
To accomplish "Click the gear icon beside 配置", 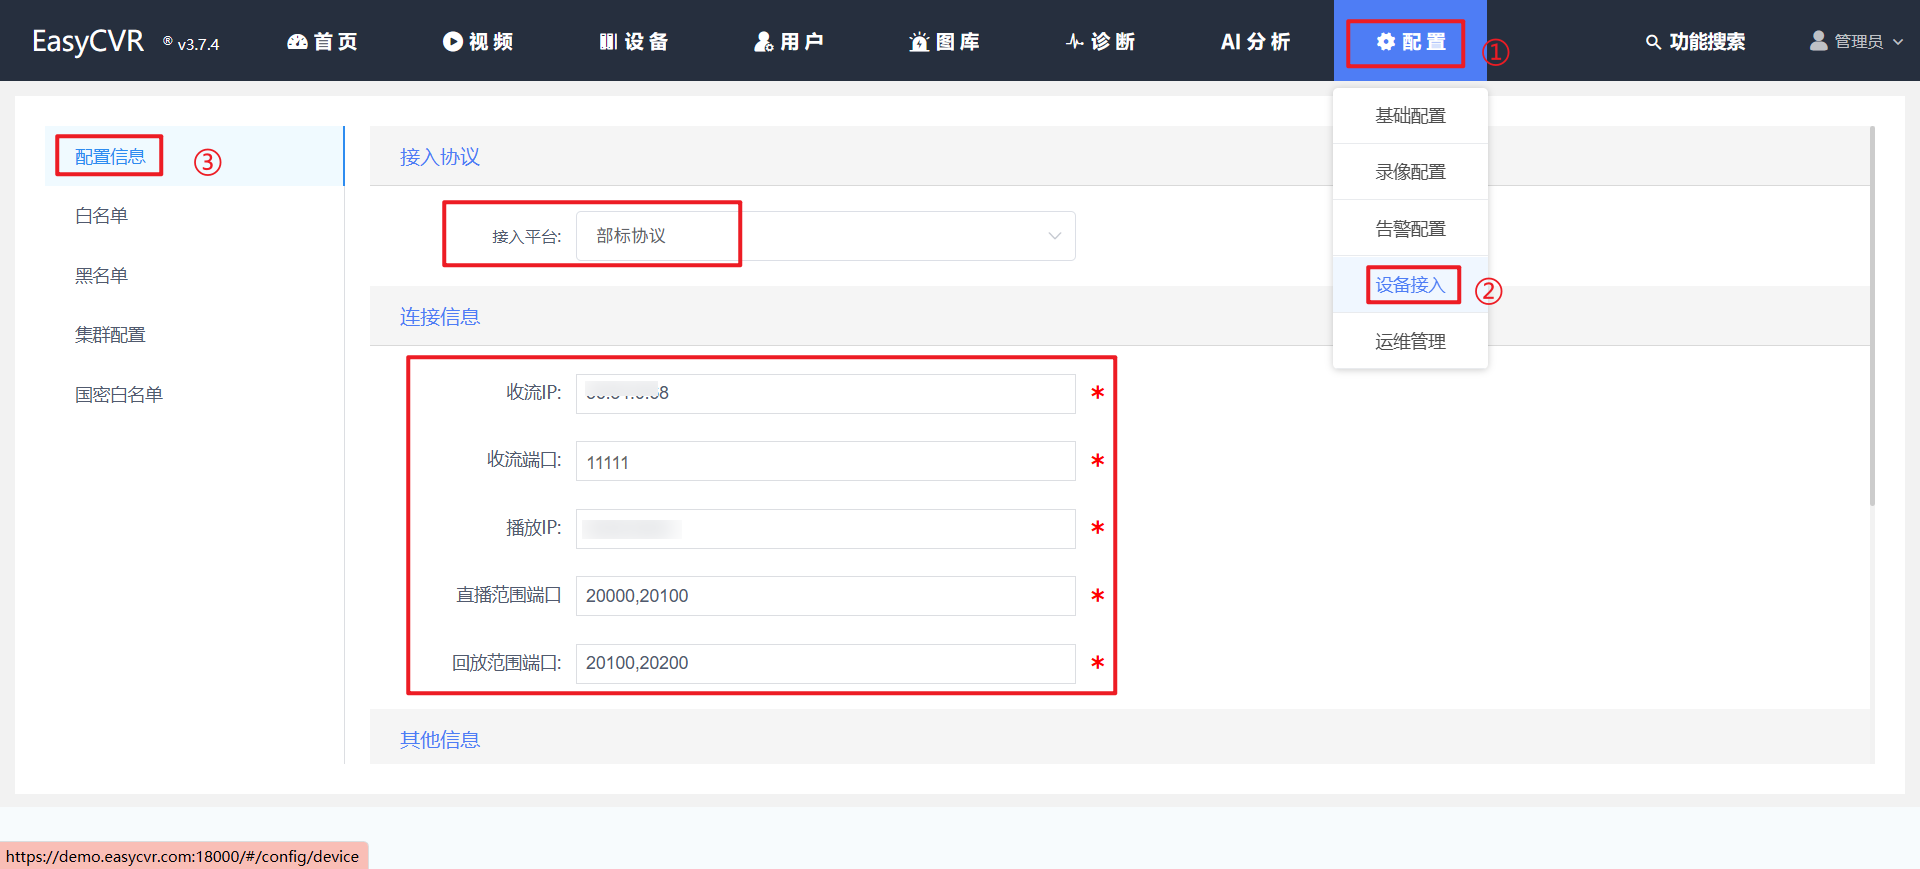I will click(x=1386, y=42).
